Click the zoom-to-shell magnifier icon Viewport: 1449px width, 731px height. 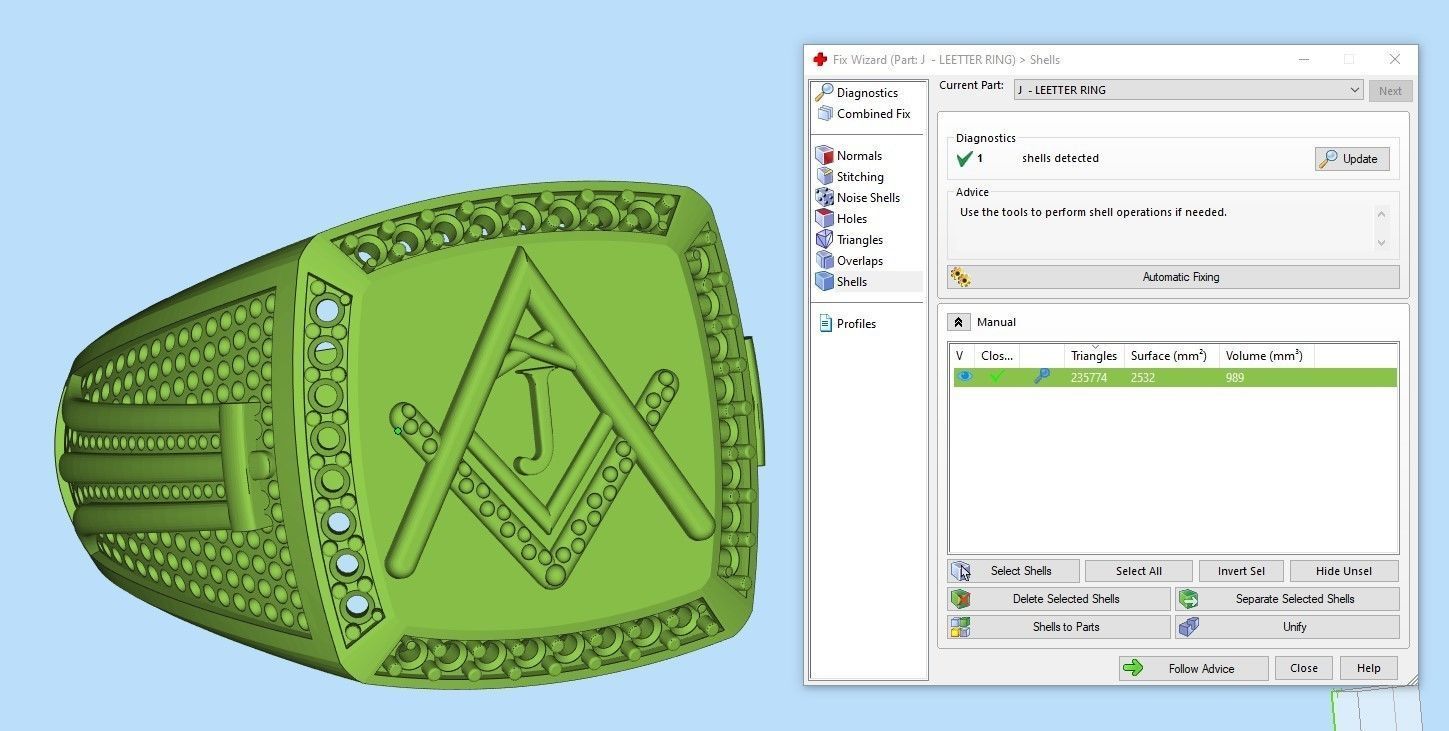(x=1041, y=377)
